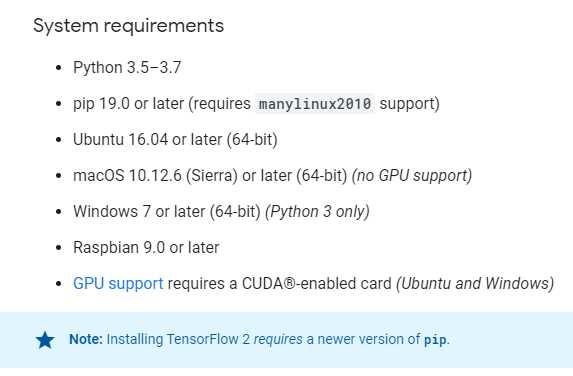Click the bold Note: label
Image resolution: width=573 pixels, height=376 pixels.
[x=86, y=339]
